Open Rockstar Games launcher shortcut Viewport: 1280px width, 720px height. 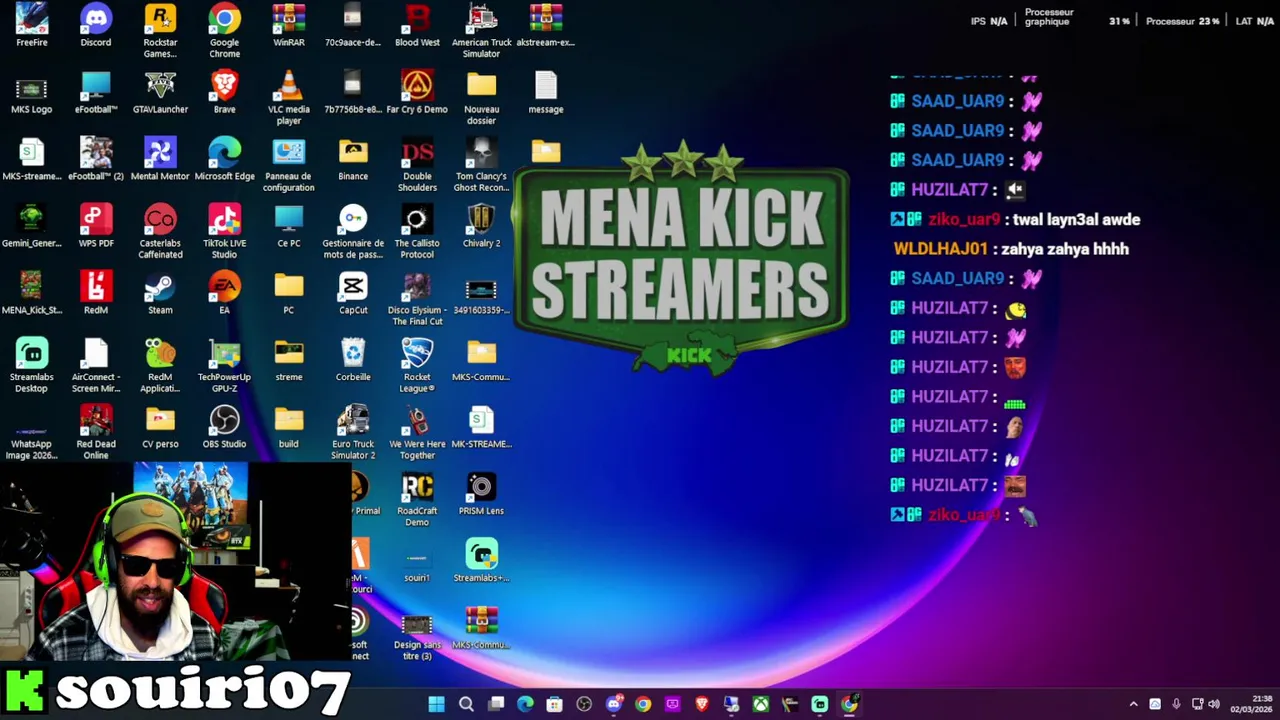point(160,31)
